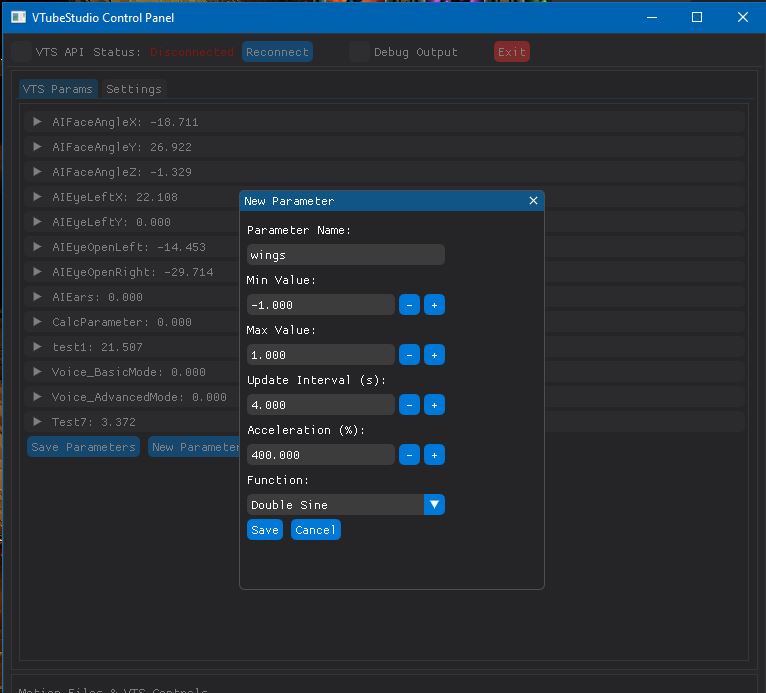Toggle the VTS API Status checkbox
Image resolution: width=766 pixels, height=693 pixels.
(x=21, y=52)
